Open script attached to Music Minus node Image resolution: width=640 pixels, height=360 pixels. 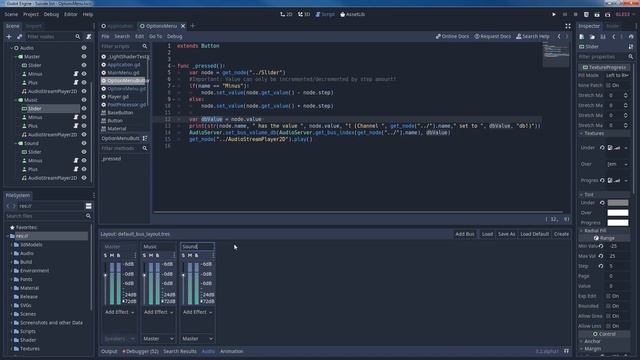coord(76,117)
